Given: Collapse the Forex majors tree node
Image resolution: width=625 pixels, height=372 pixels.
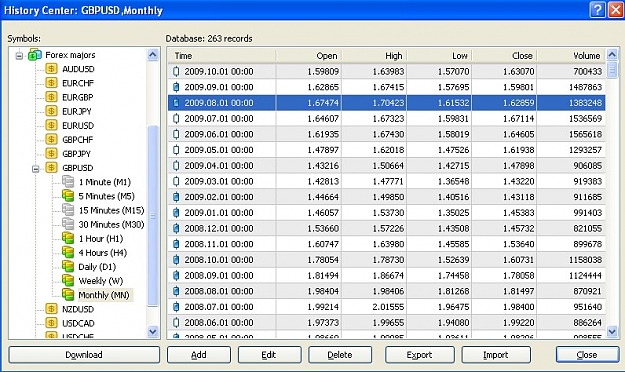Looking at the screenshot, I should [x=19, y=55].
